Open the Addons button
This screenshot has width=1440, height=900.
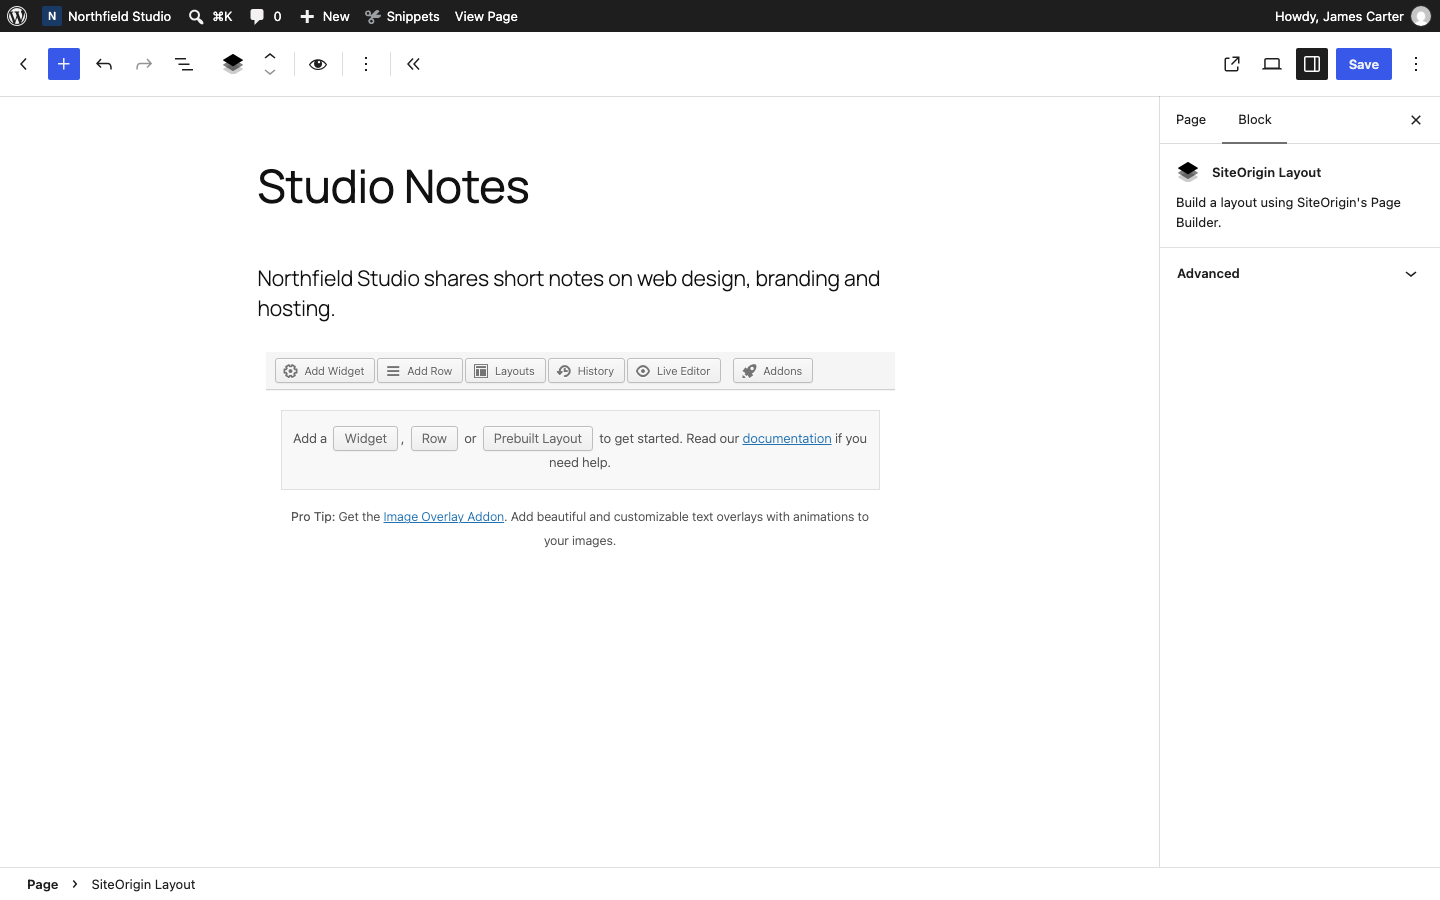click(x=773, y=371)
